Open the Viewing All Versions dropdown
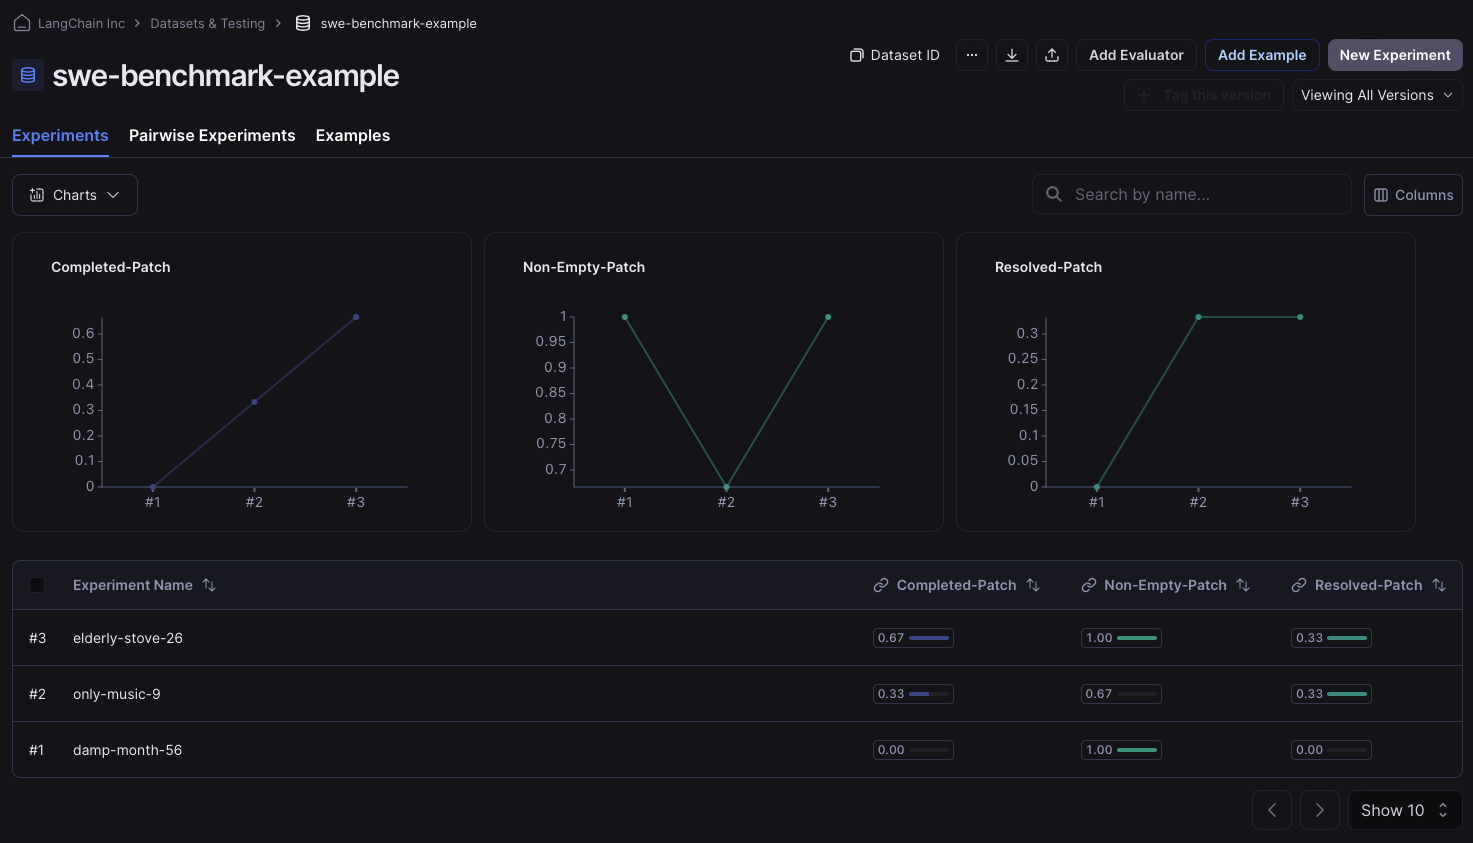This screenshot has height=843, width=1473. pos(1376,95)
